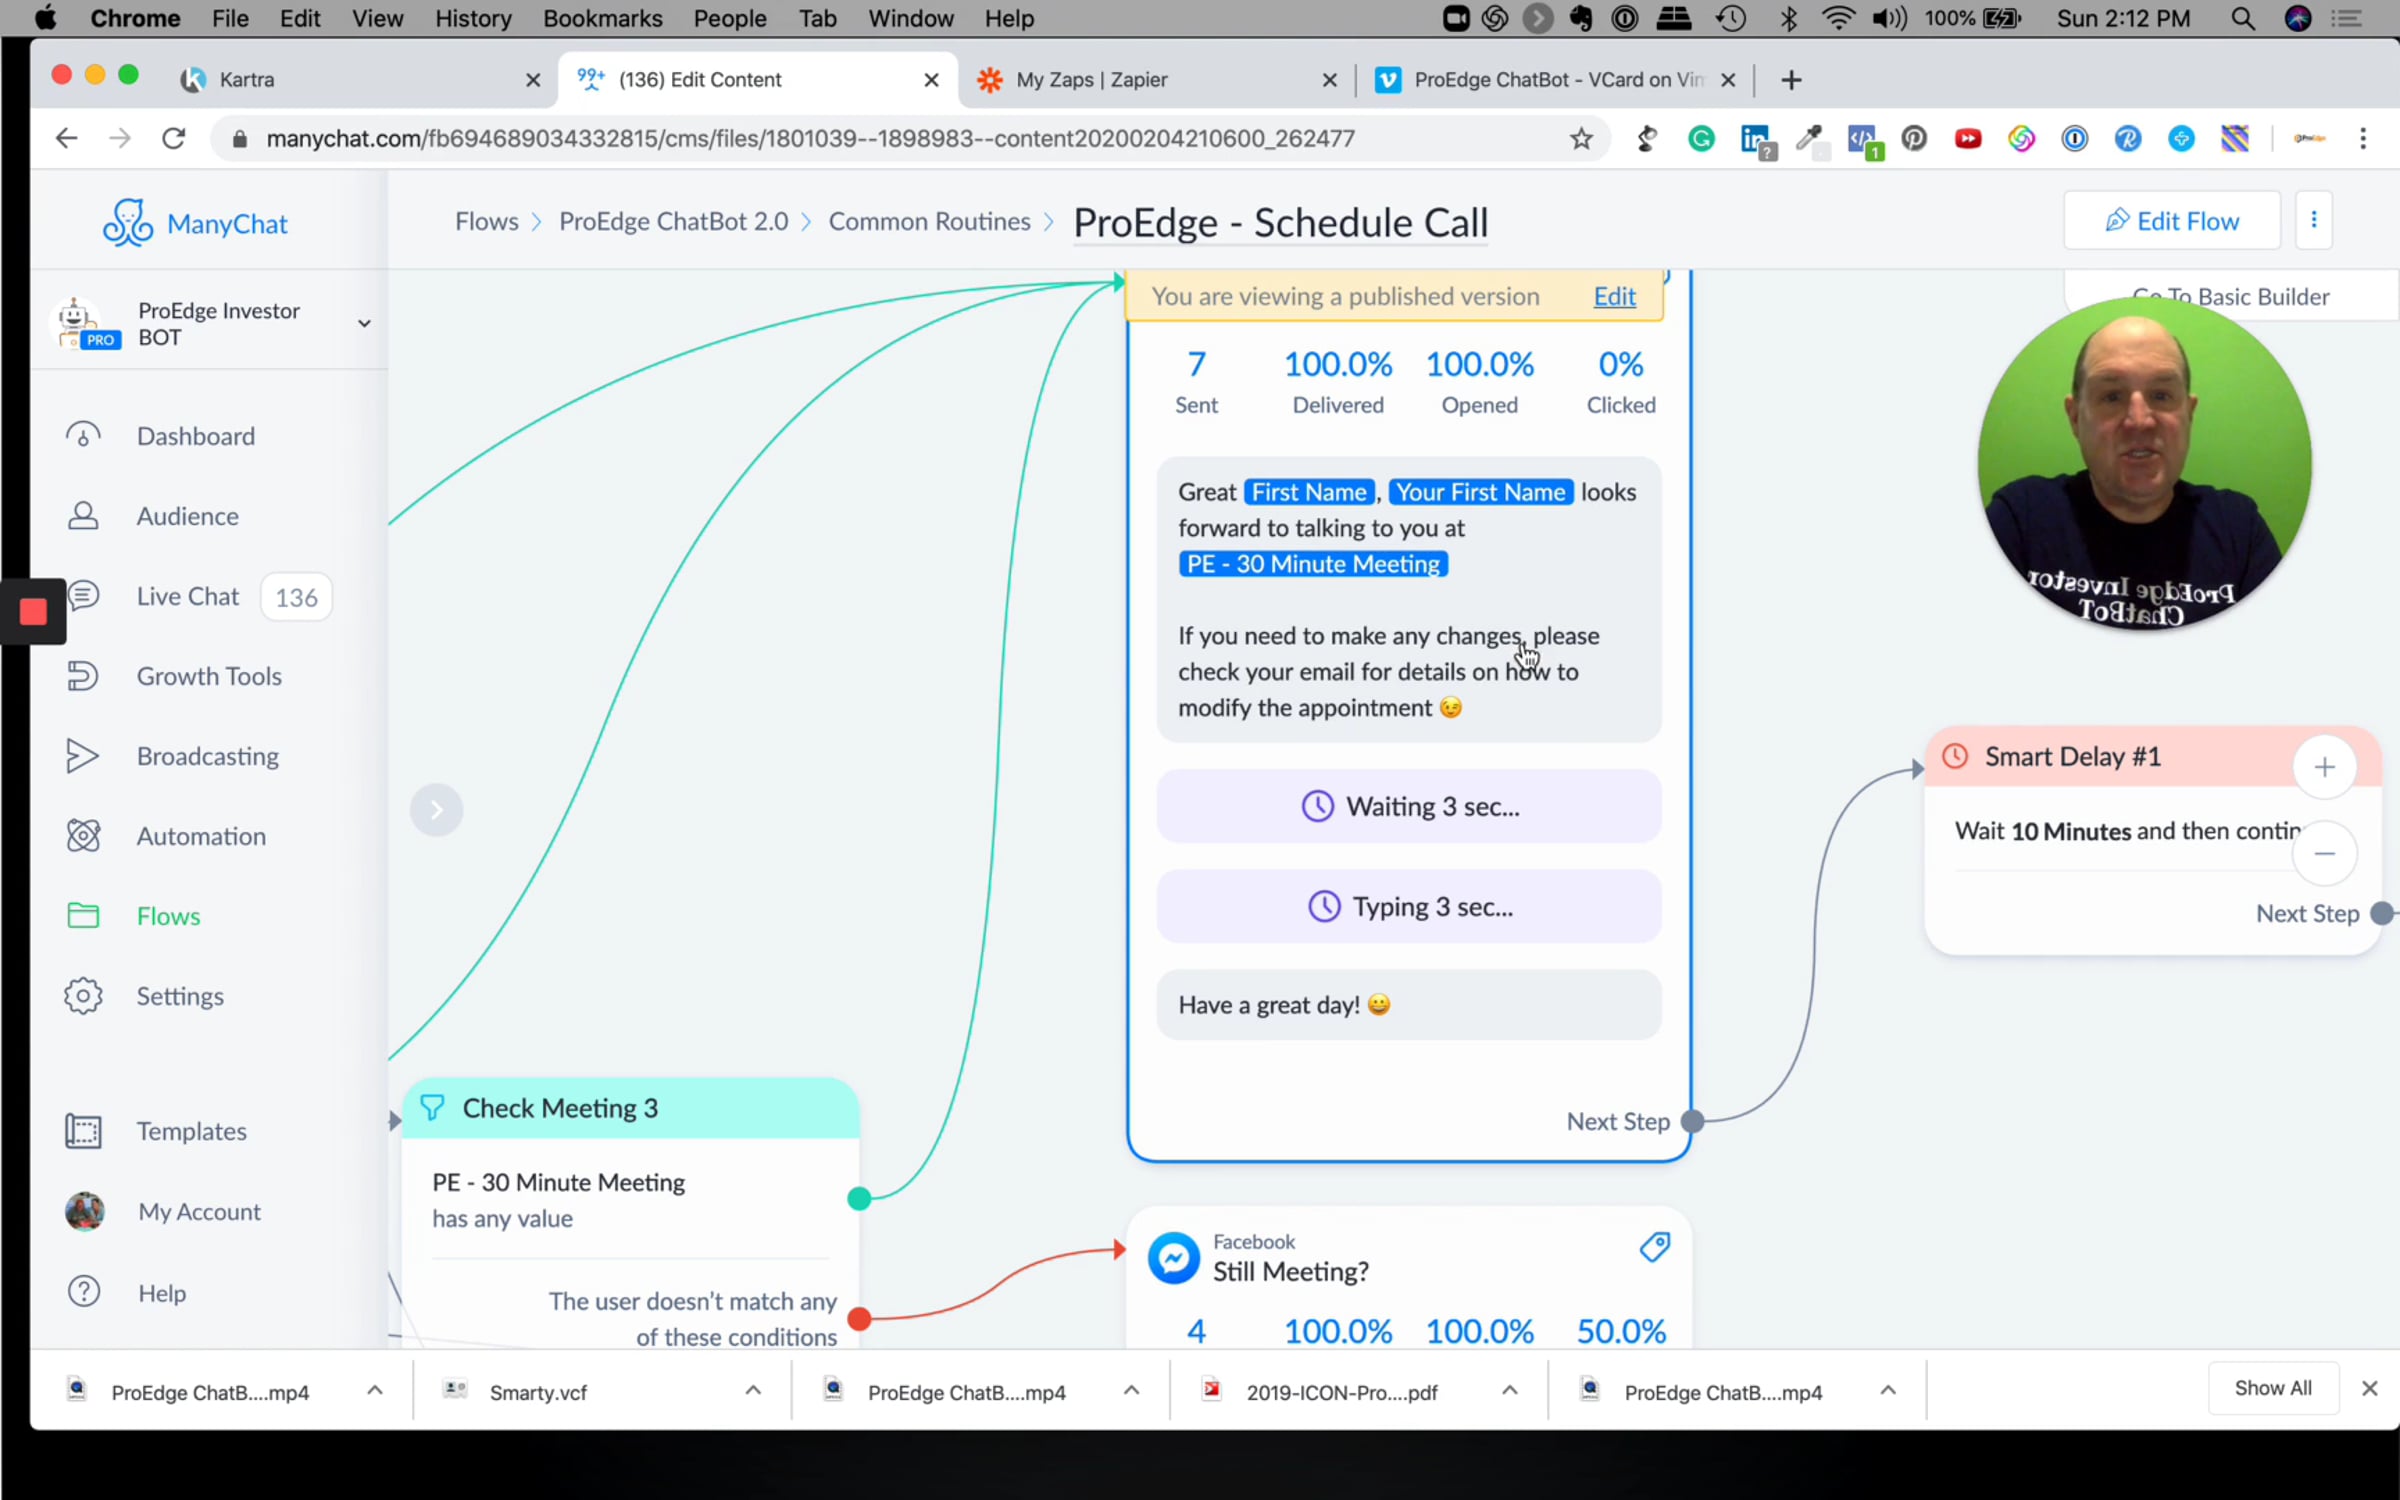Open the Bookmarks menu in menu bar
This screenshot has height=1500, width=2400.
[x=601, y=18]
